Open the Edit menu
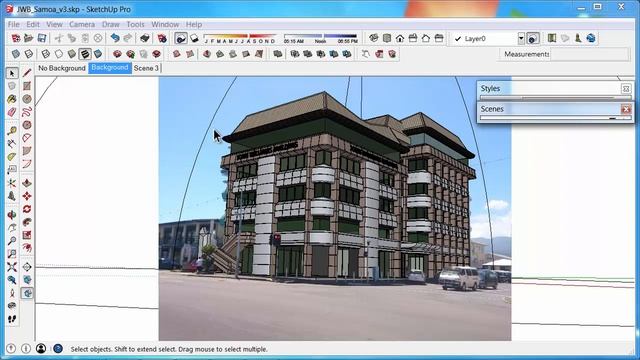The image size is (640, 360). pos(33,24)
